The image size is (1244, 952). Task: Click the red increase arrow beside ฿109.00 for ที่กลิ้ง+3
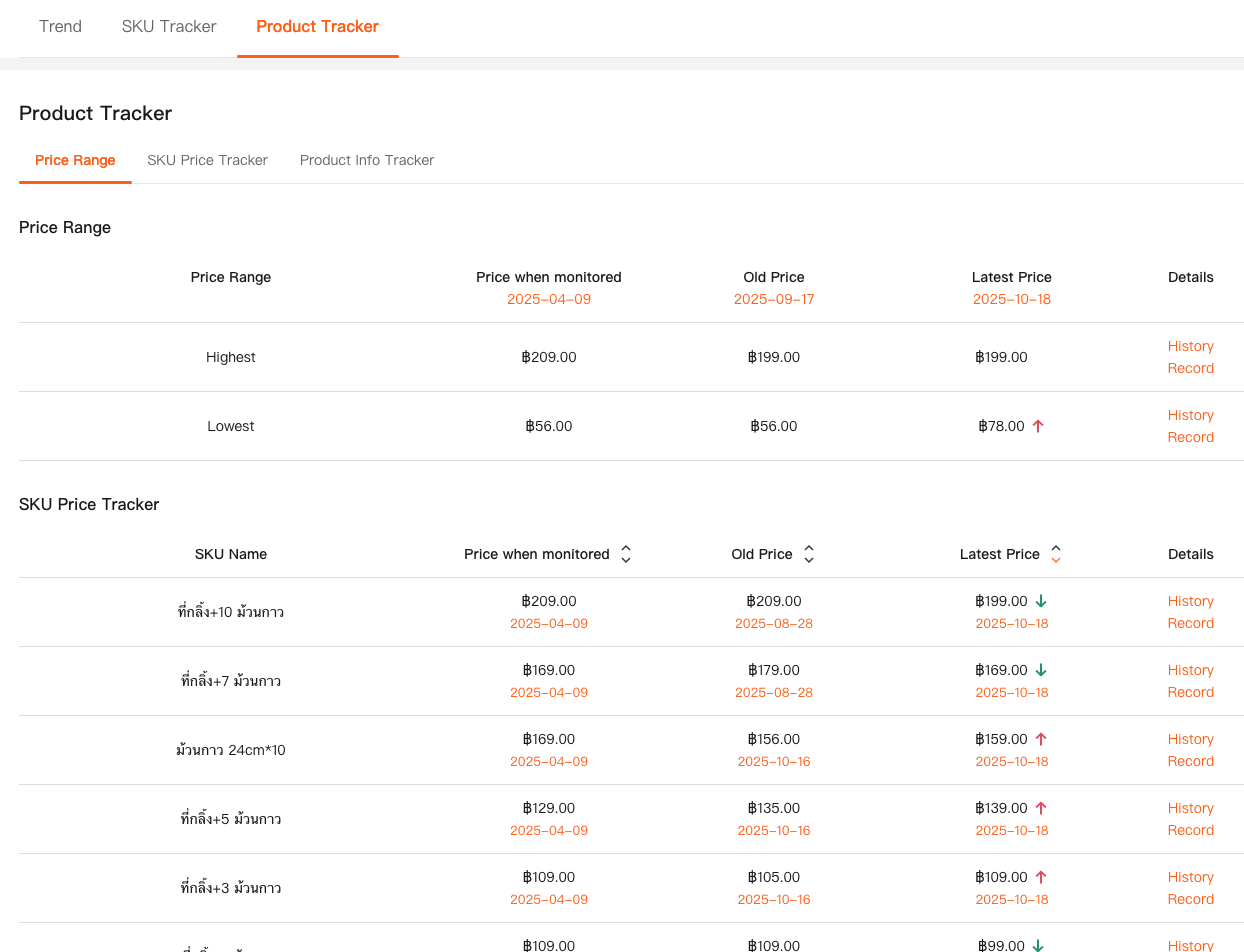click(1040, 877)
